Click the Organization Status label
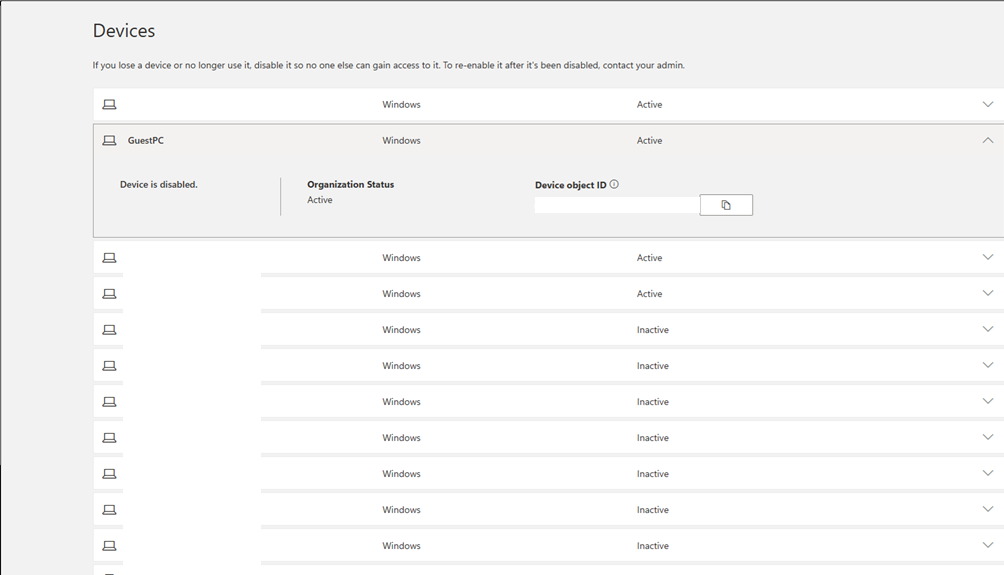1004x575 pixels. pyautogui.click(x=350, y=184)
